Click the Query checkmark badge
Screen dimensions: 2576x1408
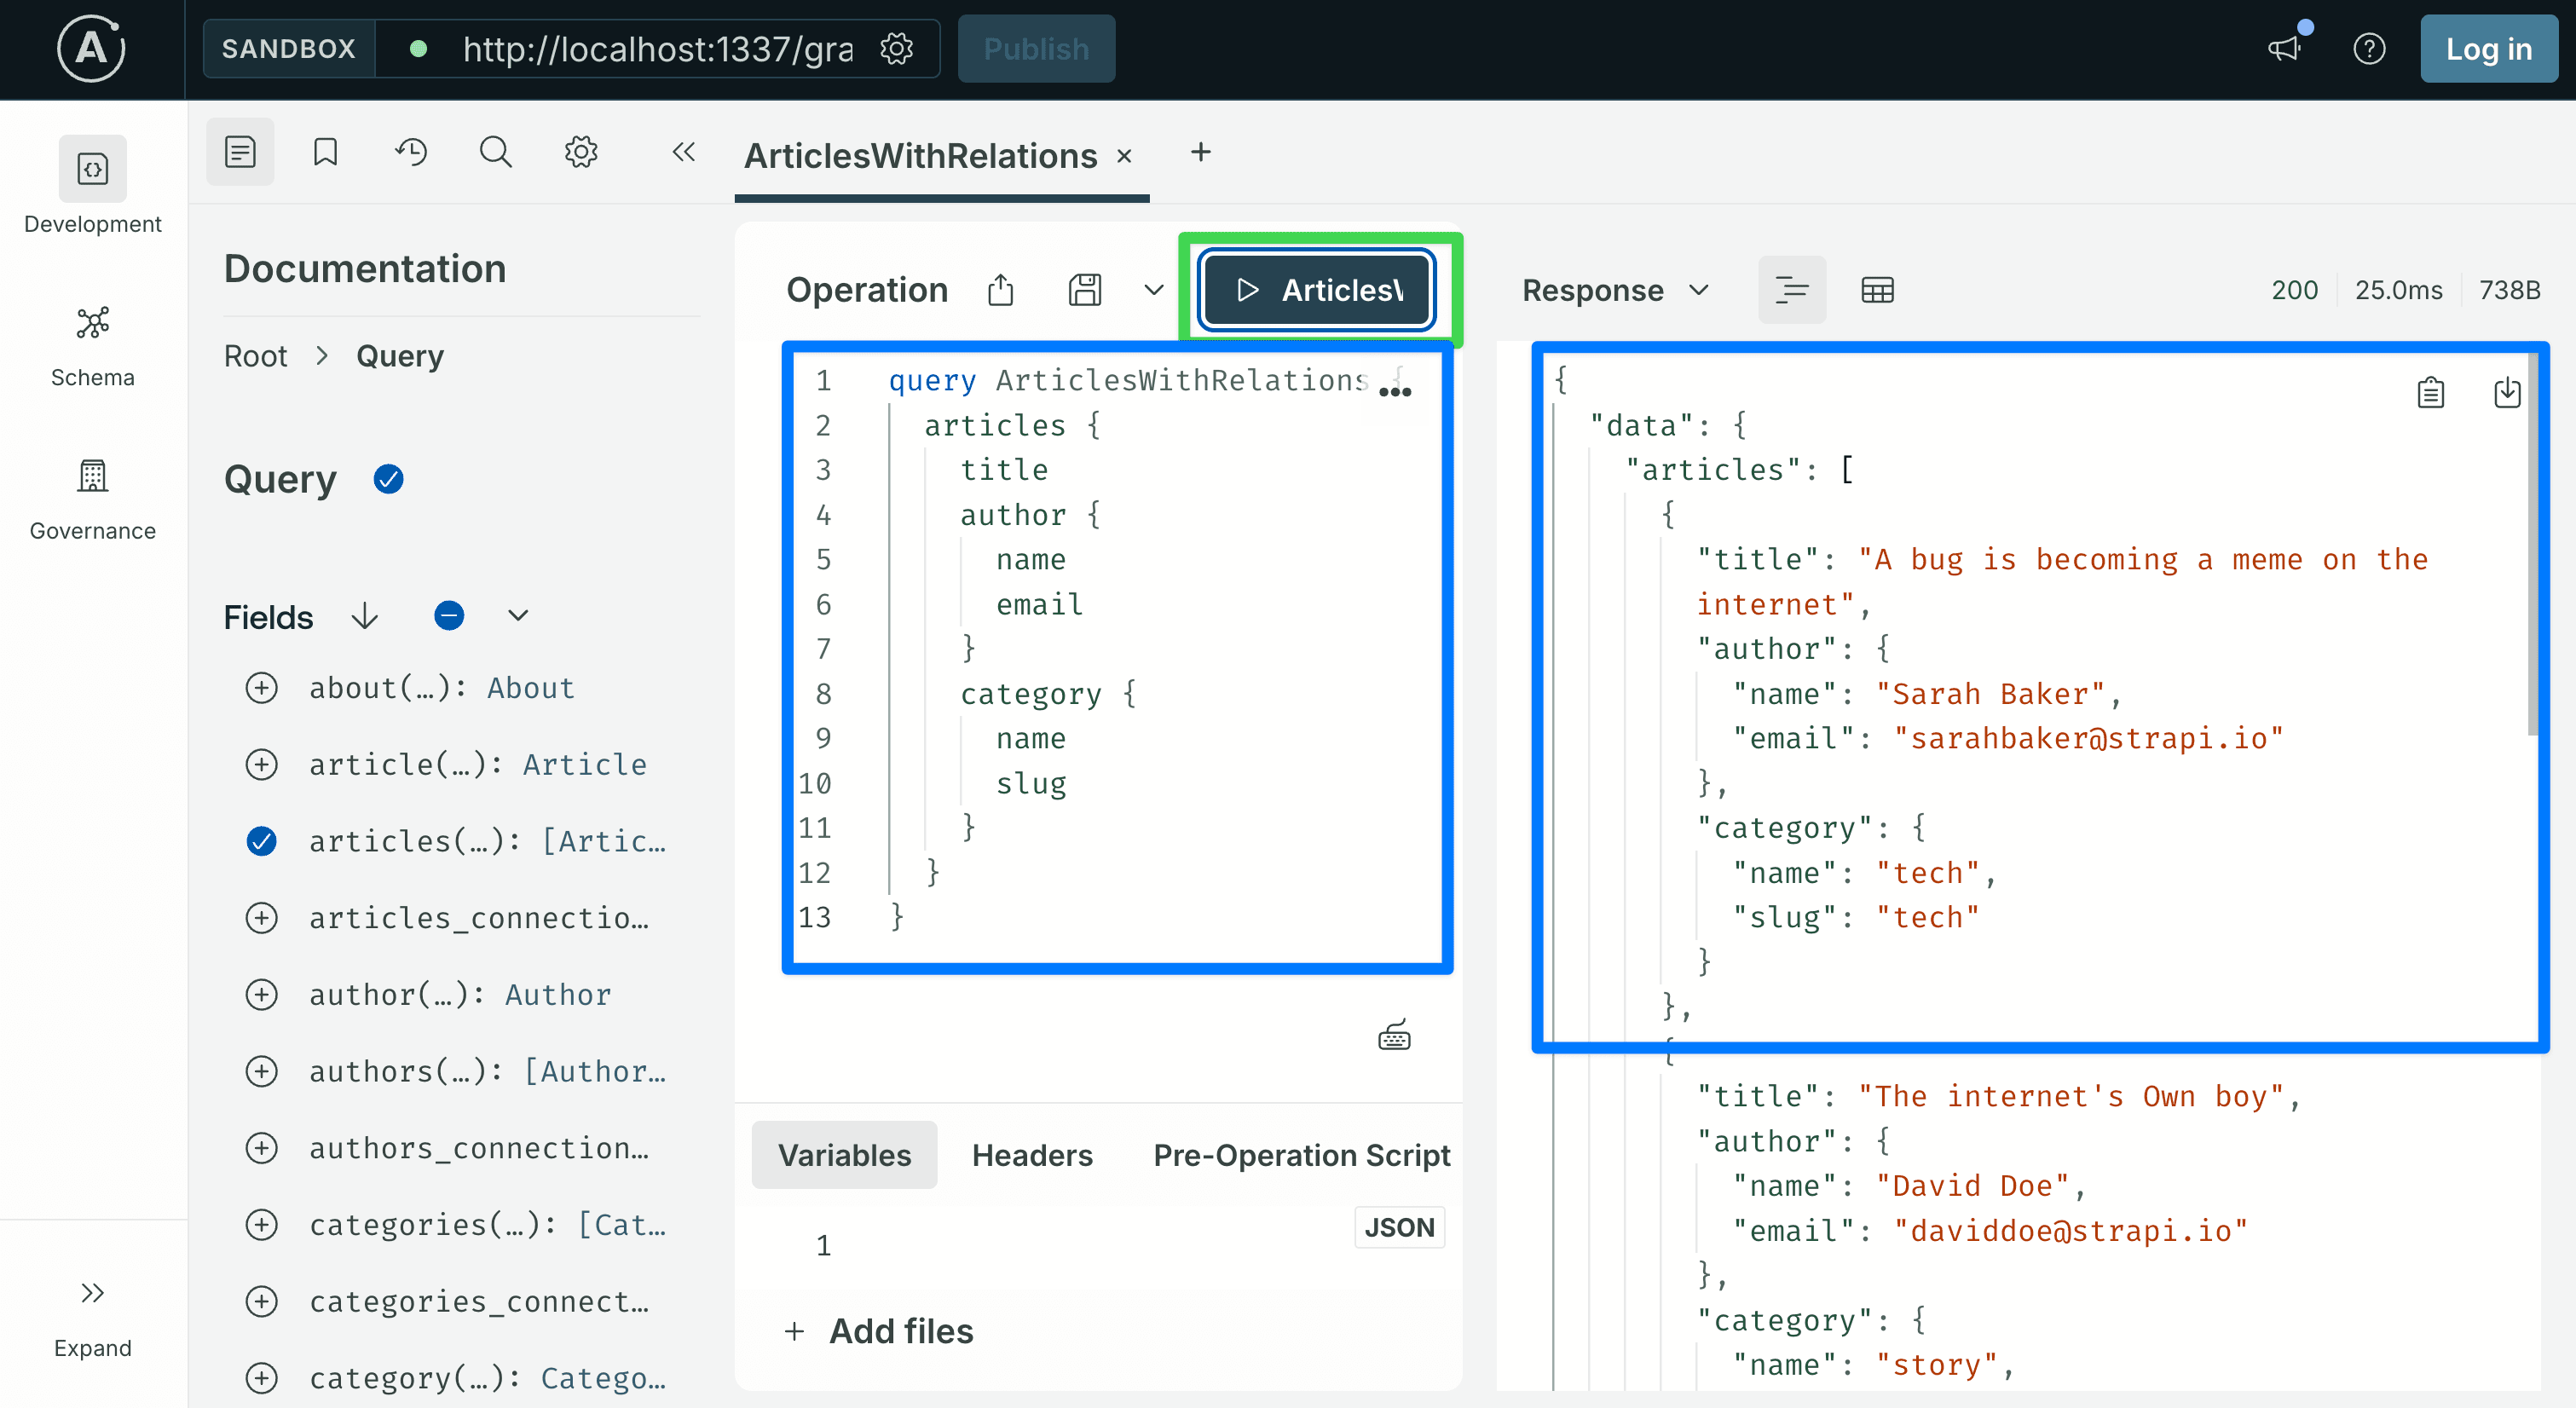coord(389,480)
